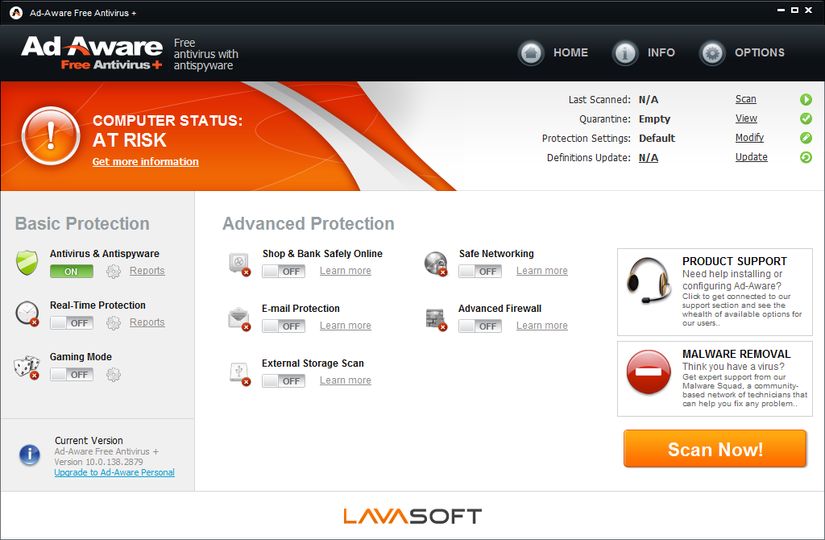The height and width of the screenshot is (540, 825).
Task: Click the Upgrade to Ad-Aware Personal link
Action: pos(114,473)
